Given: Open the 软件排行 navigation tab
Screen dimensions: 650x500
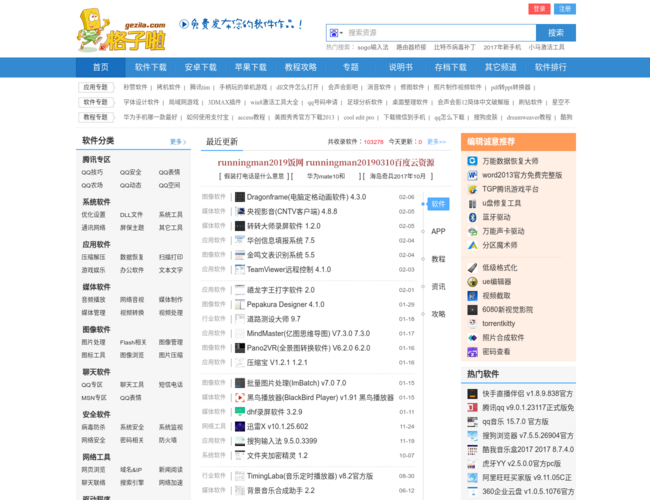Looking at the screenshot, I should click(x=551, y=68).
